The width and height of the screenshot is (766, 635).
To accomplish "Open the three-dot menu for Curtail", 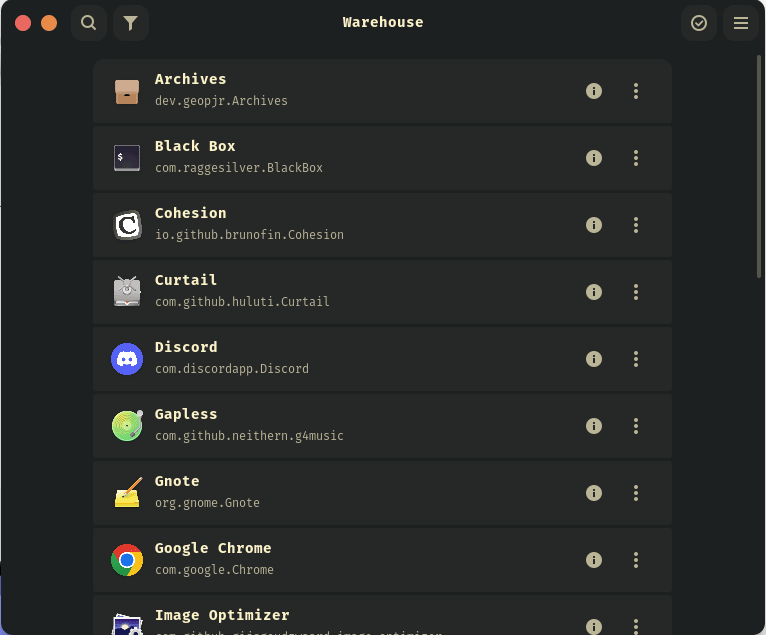I will tap(636, 292).
